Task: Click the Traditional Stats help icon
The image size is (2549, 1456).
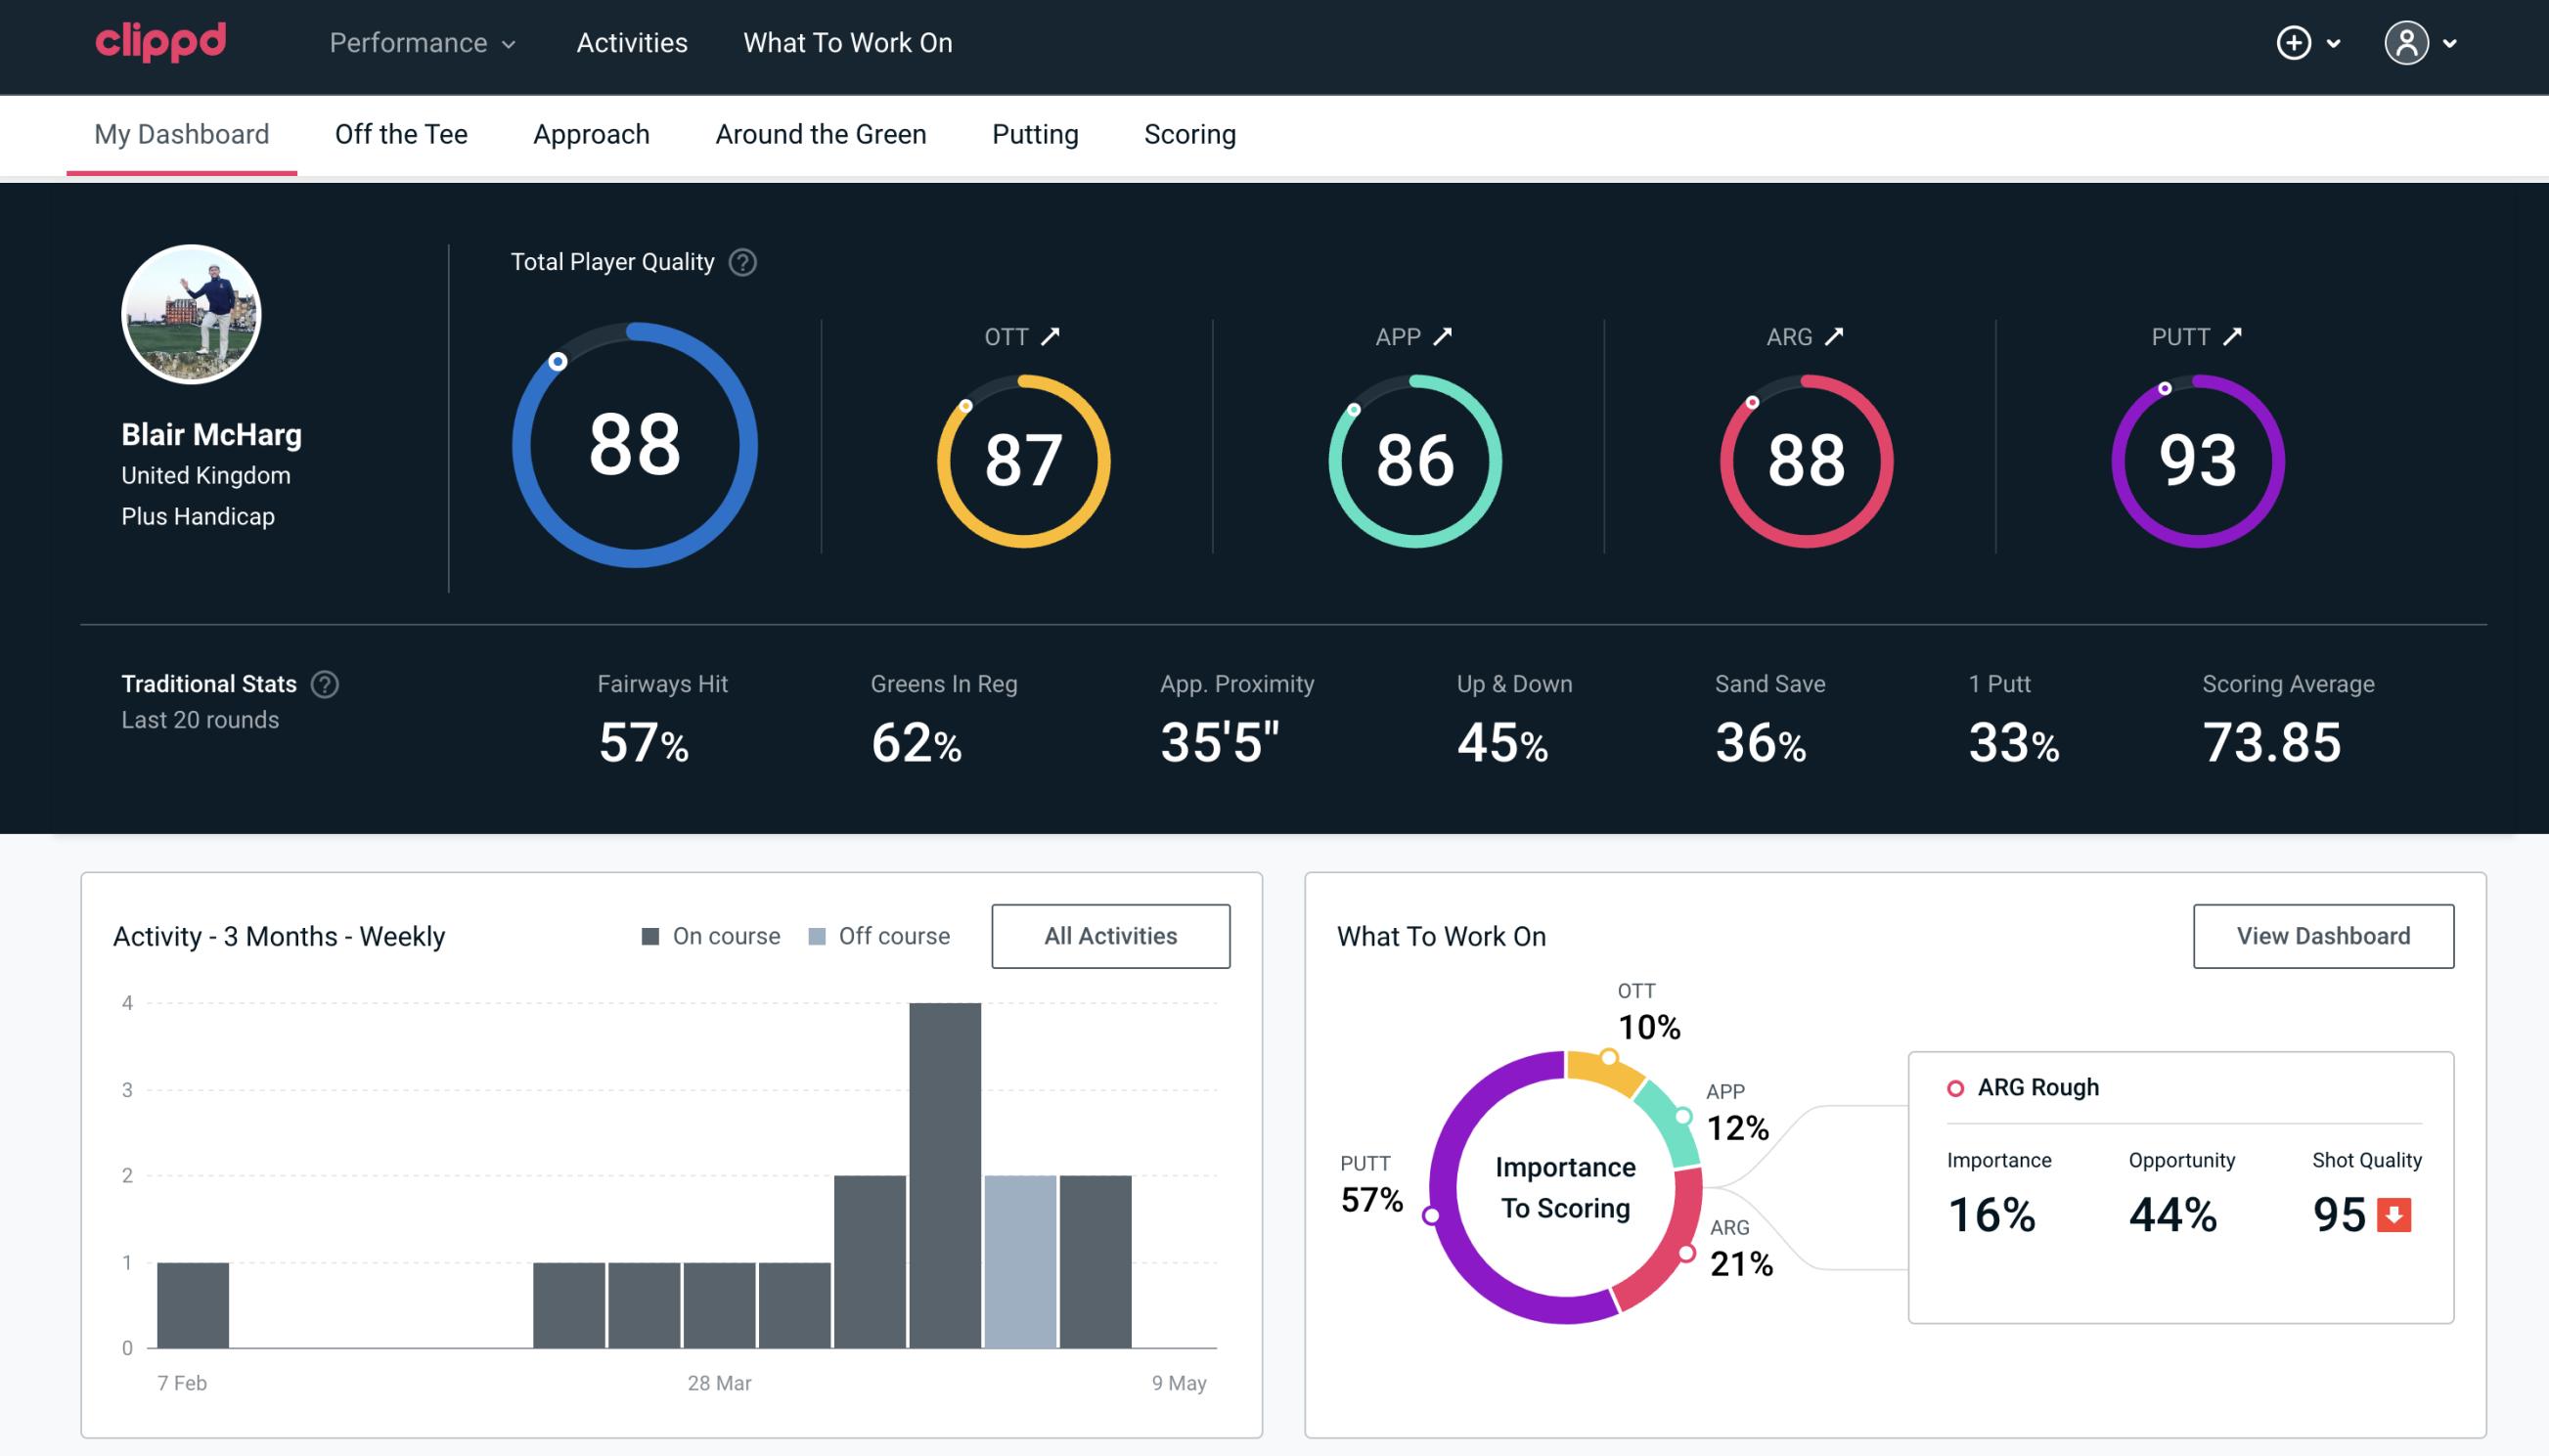Action: (x=324, y=683)
